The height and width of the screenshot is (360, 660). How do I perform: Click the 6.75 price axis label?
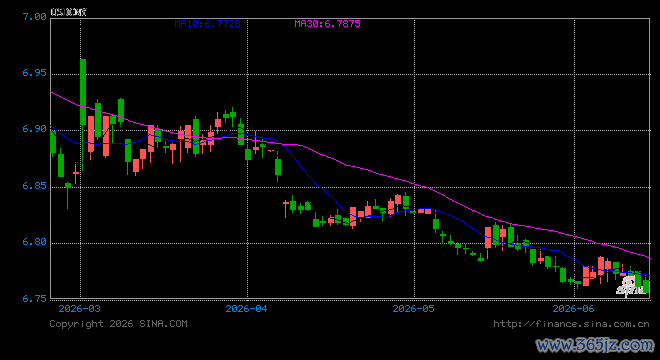click(x=34, y=299)
